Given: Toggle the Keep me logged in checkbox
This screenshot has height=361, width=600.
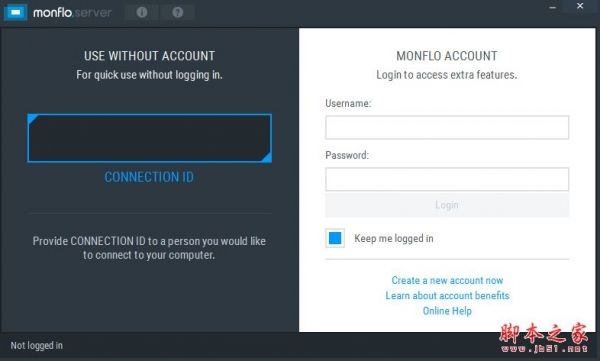Looking at the screenshot, I should (335, 238).
